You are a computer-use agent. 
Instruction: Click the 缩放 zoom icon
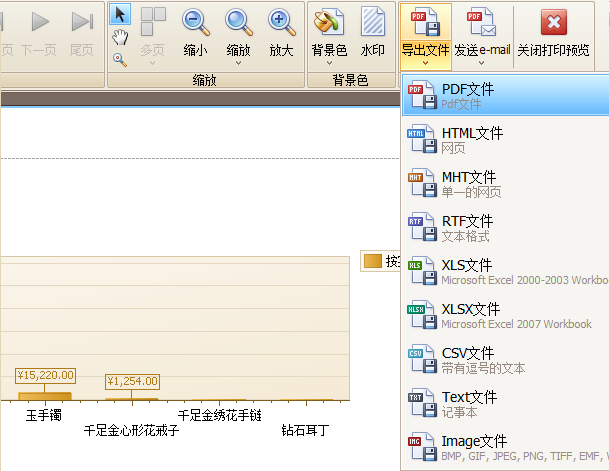coord(238,23)
